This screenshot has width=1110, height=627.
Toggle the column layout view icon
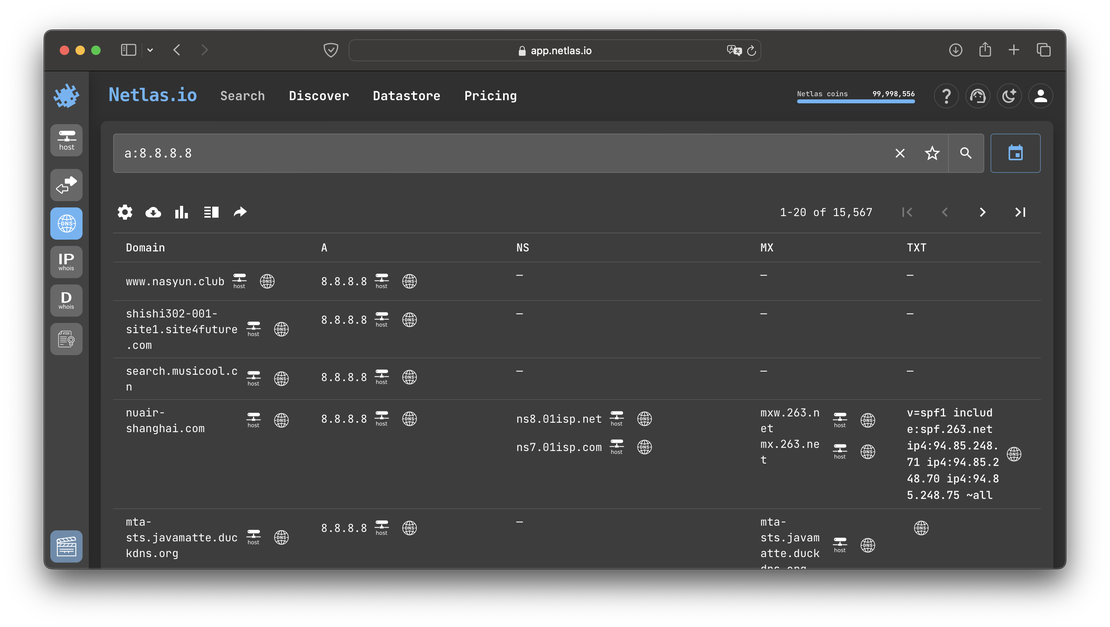[x=211, y=212]
